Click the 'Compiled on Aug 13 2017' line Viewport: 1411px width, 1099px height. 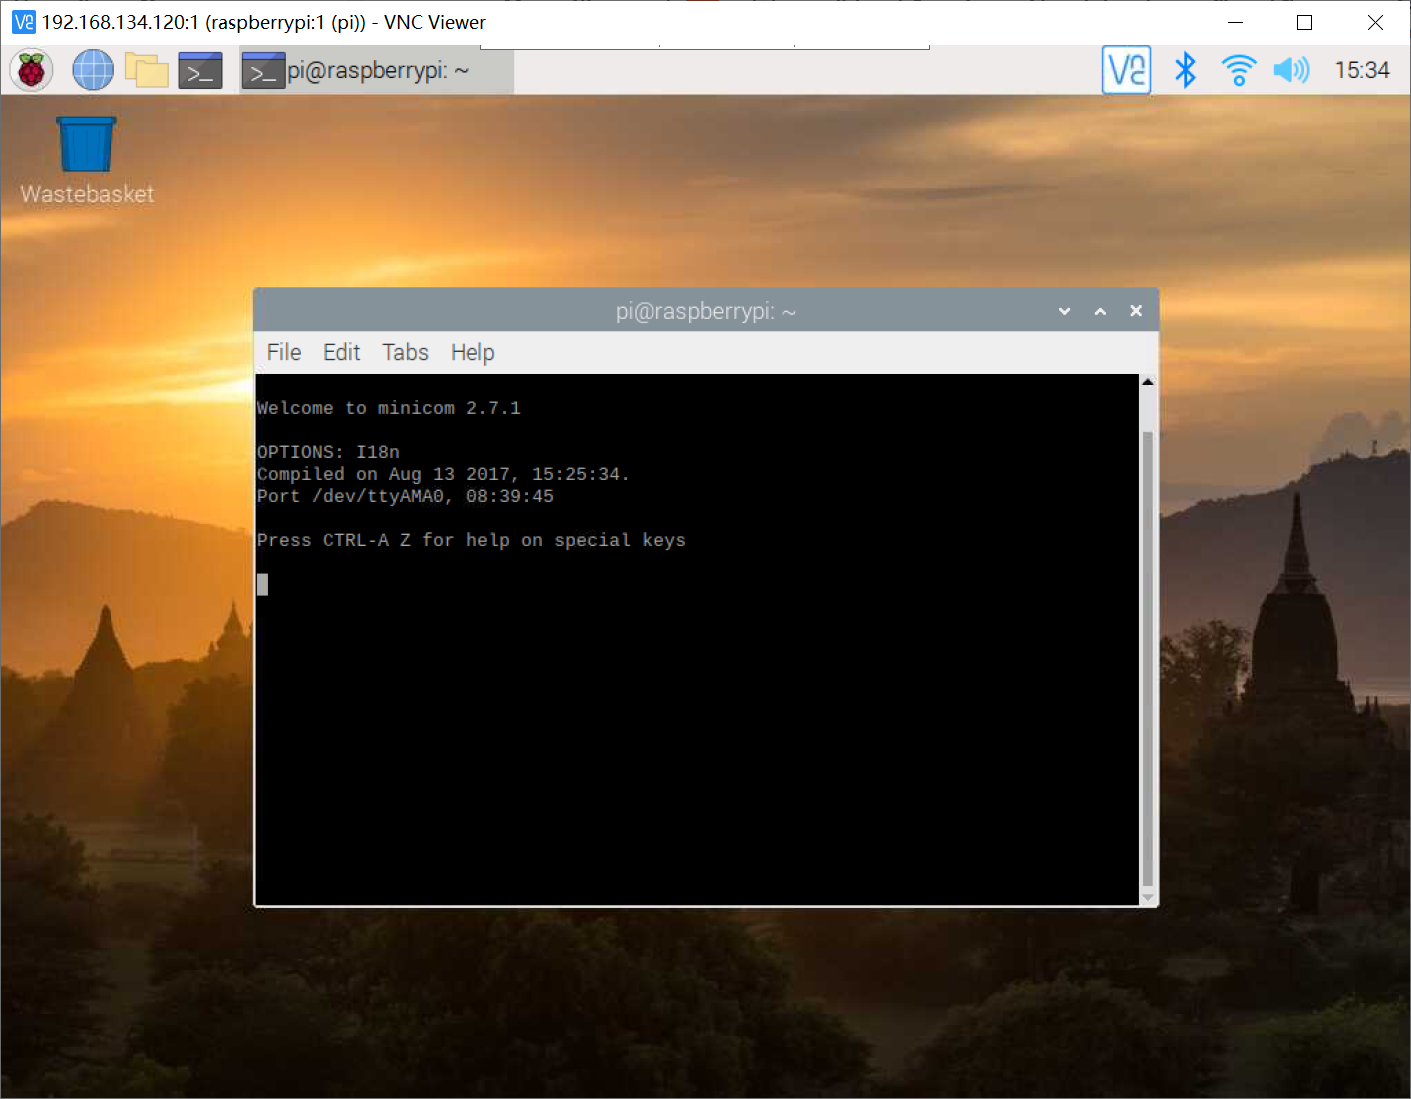click(x=443, y=474)
